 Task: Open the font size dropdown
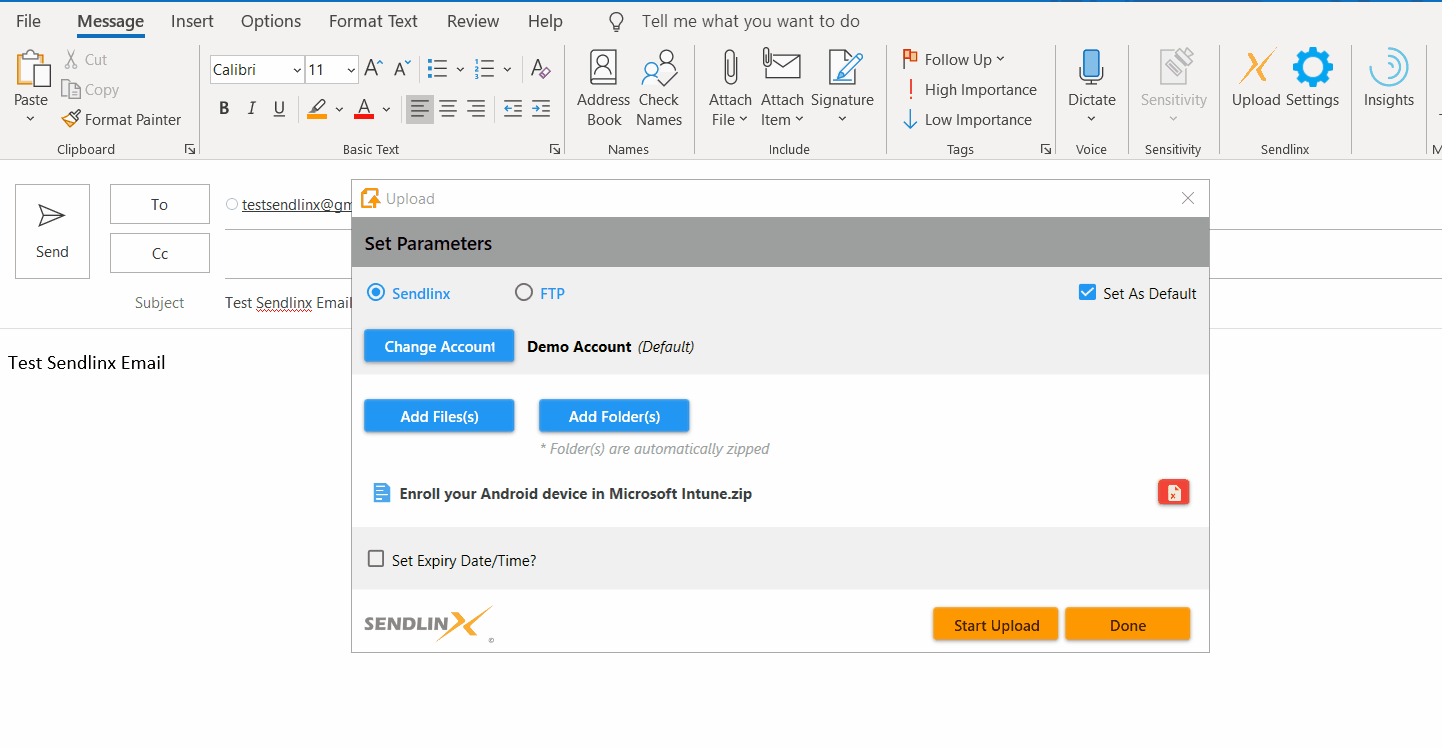pos(351,70)
